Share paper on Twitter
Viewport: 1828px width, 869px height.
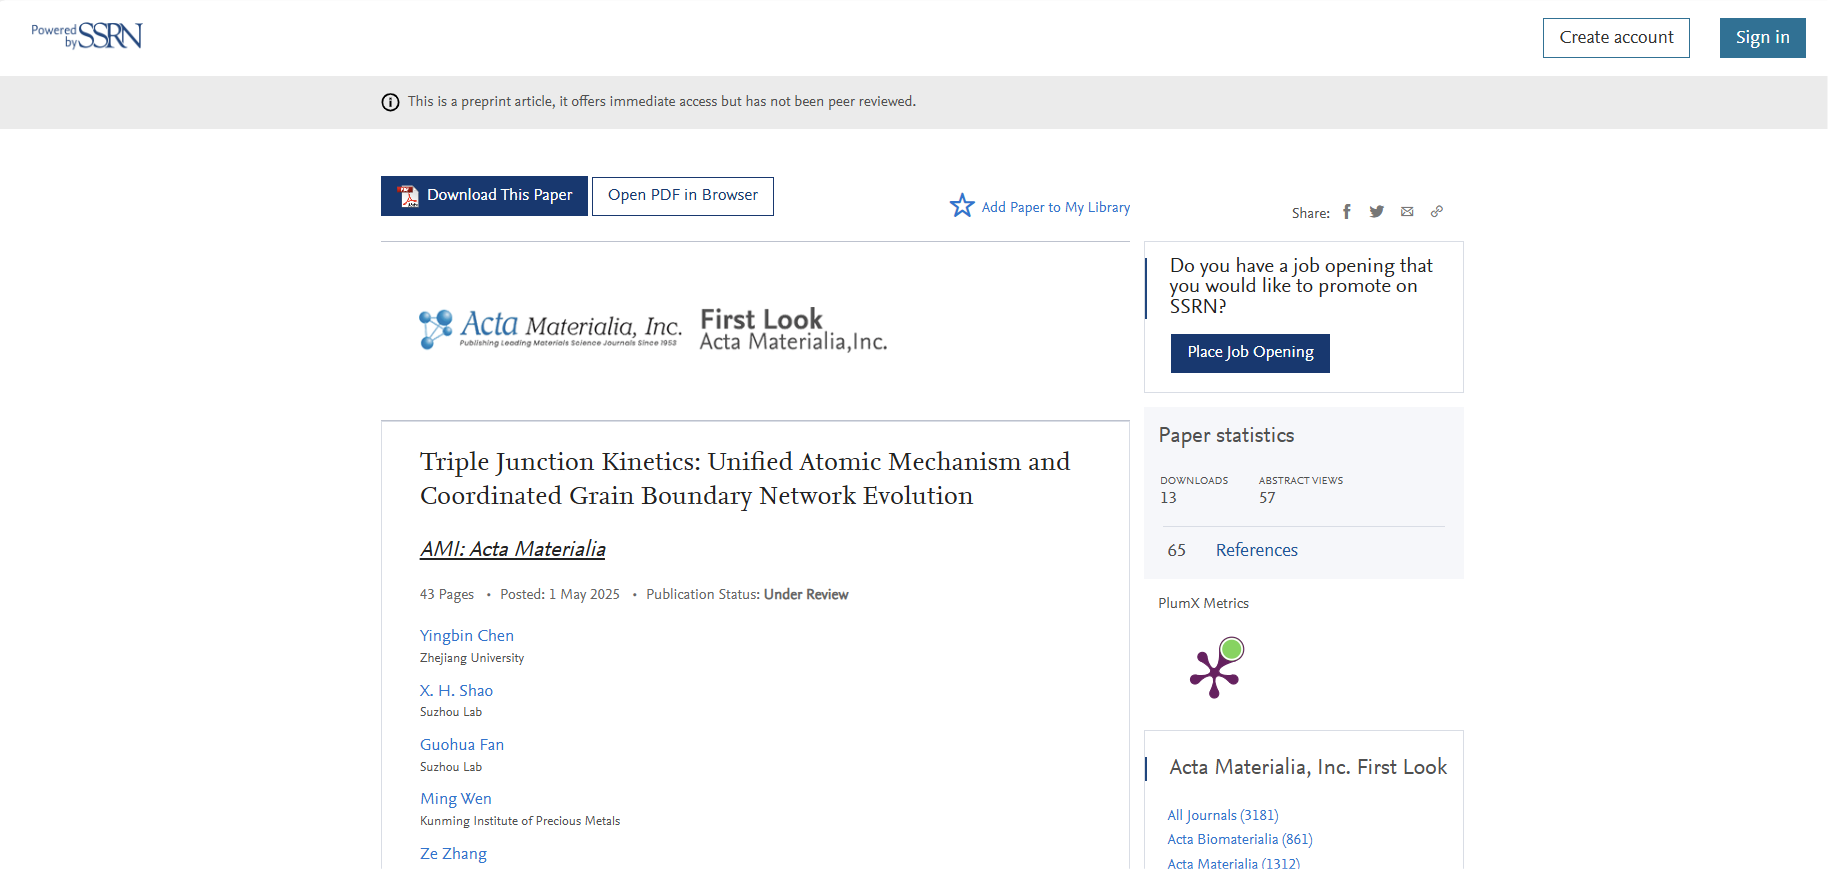click(x=1377, y=212)
